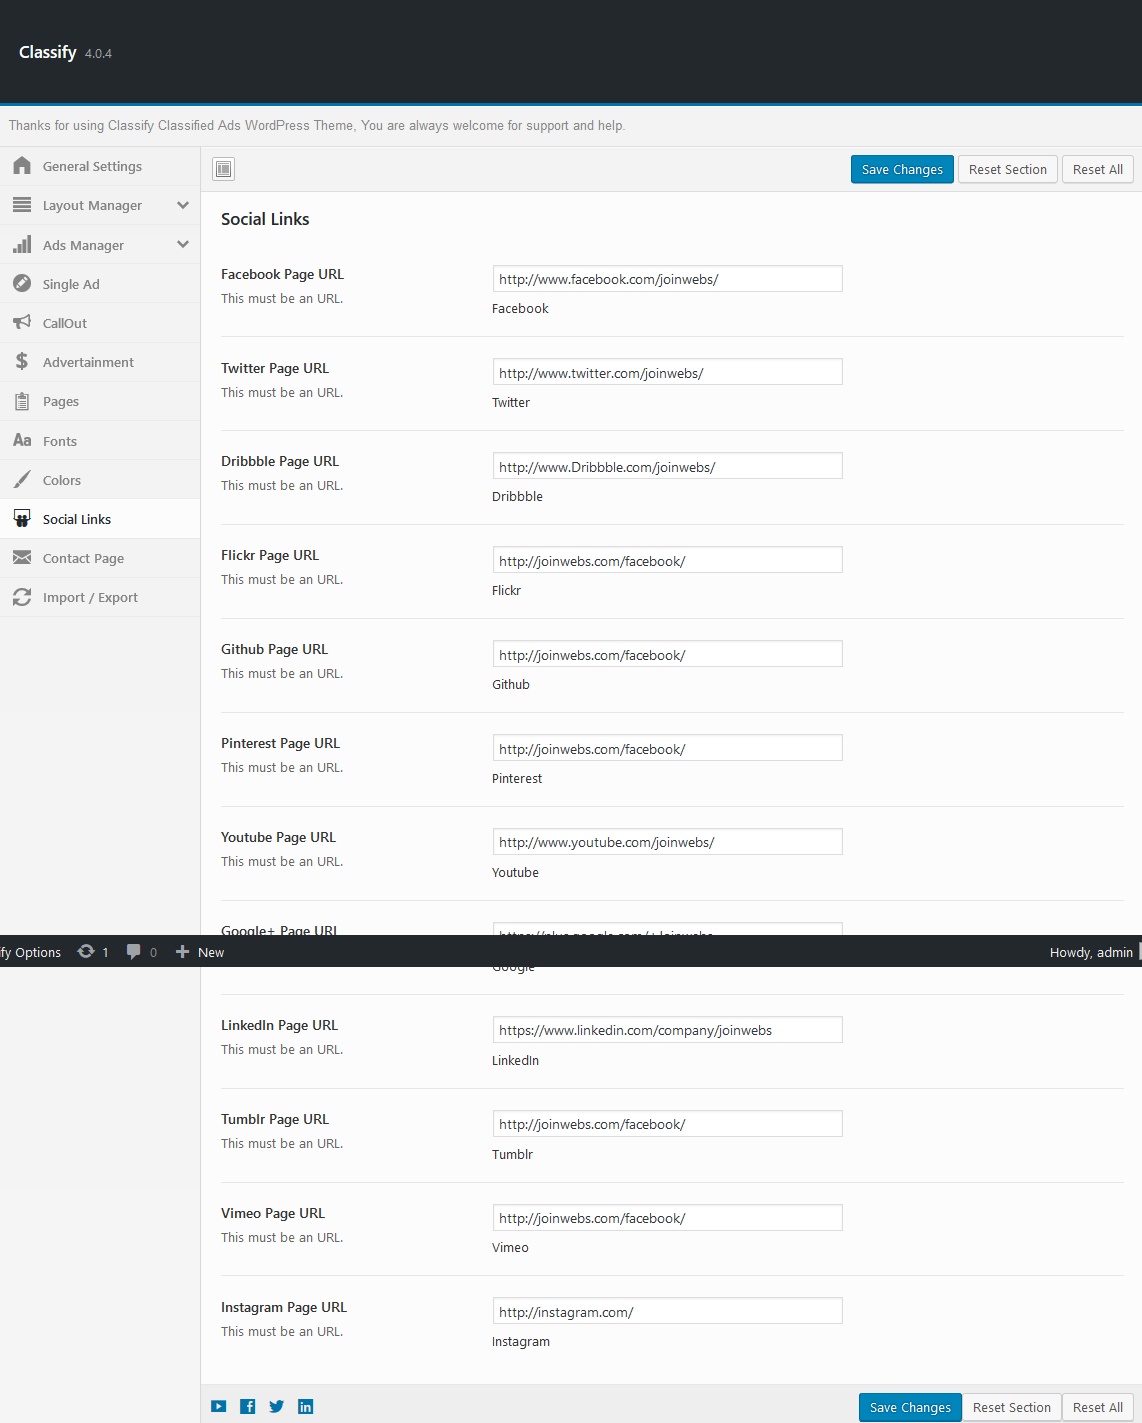Click the Pages clipboard icon

click(x=22, y=401)
